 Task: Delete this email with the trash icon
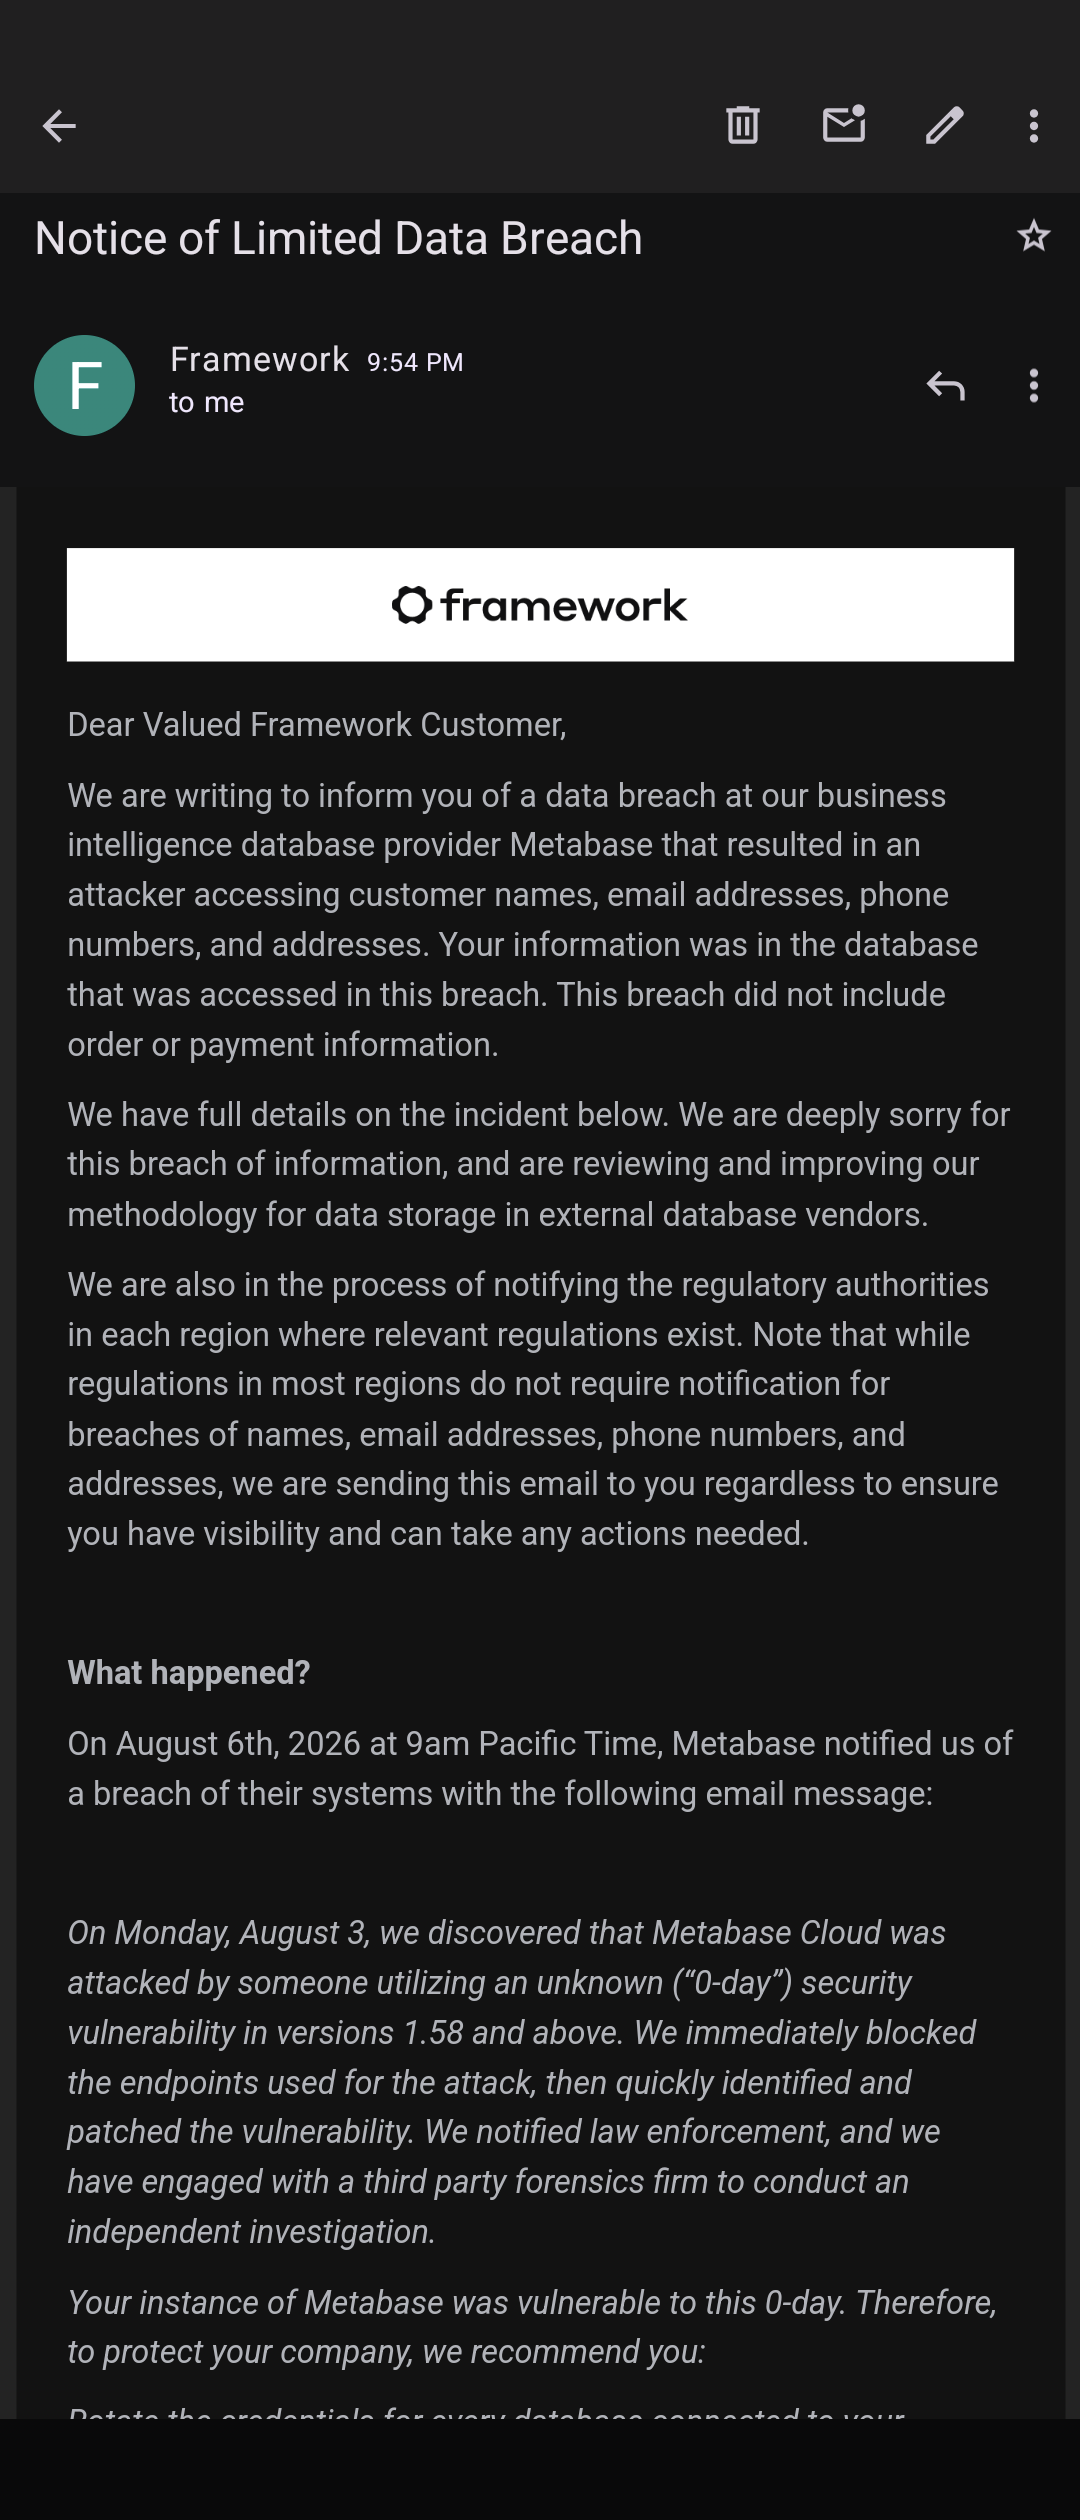click(x=742, y=125)
